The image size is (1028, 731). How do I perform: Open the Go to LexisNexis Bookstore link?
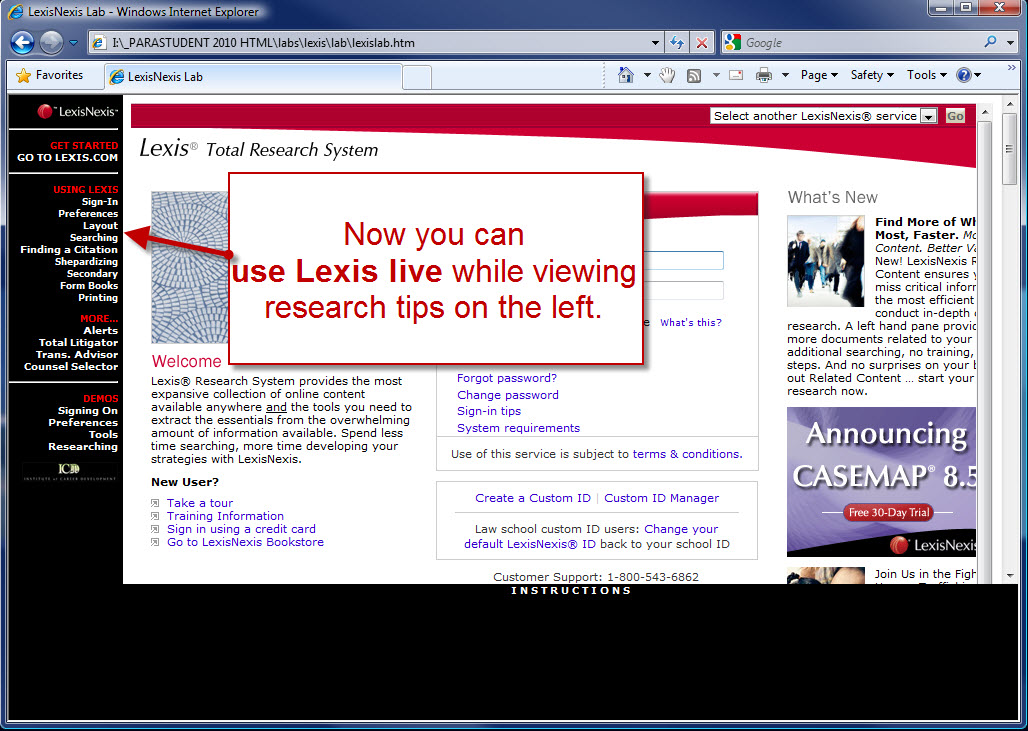245,541
